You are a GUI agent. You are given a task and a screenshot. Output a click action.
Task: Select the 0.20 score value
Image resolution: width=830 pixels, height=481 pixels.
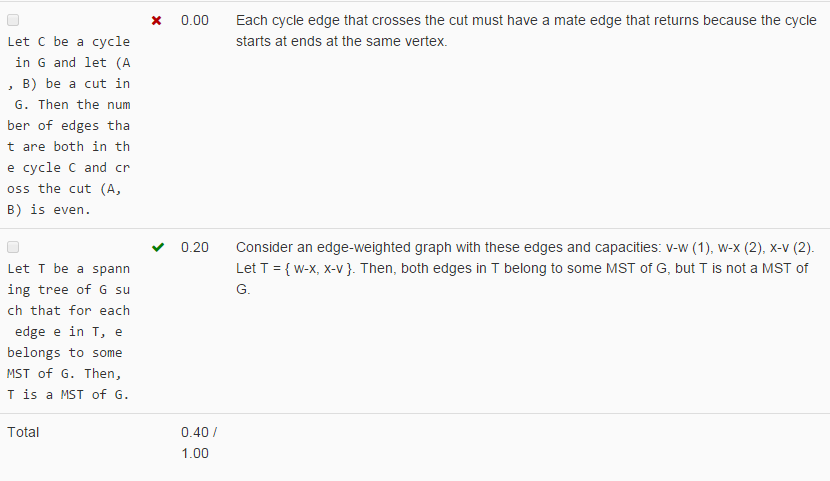click(195, 247)
